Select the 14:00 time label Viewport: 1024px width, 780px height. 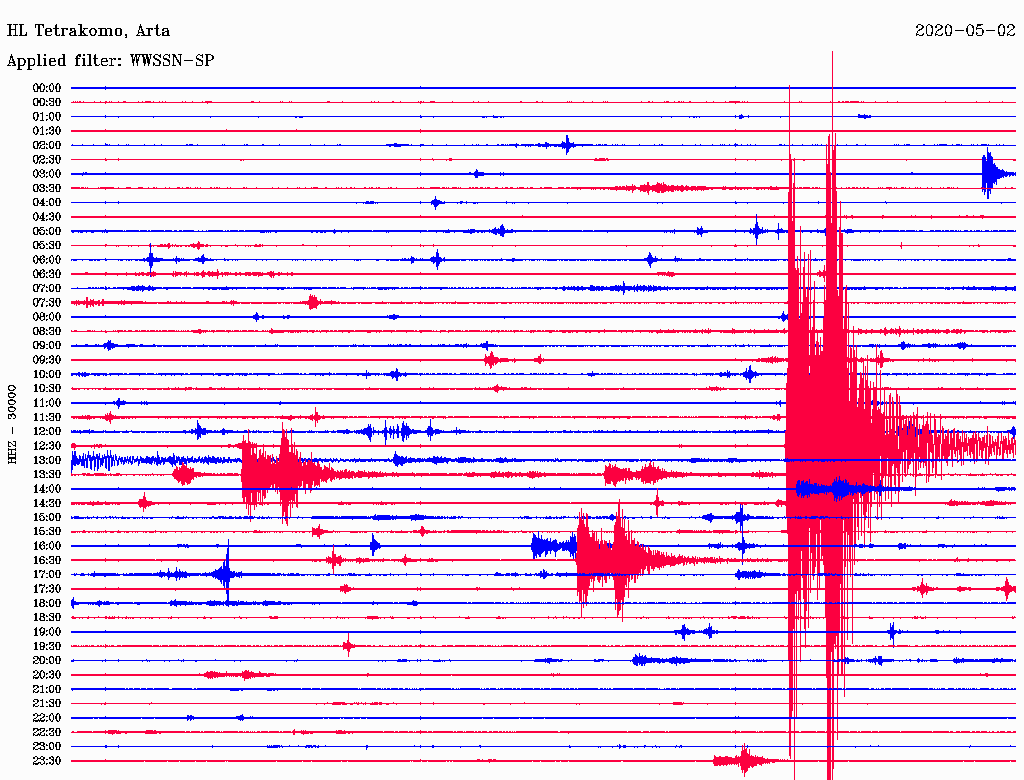click(46, 489)
